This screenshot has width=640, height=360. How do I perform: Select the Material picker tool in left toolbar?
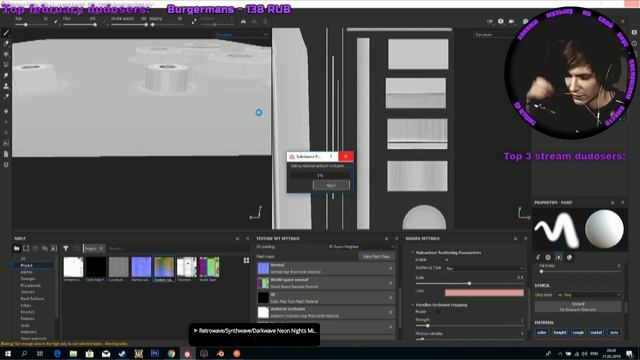6,97
